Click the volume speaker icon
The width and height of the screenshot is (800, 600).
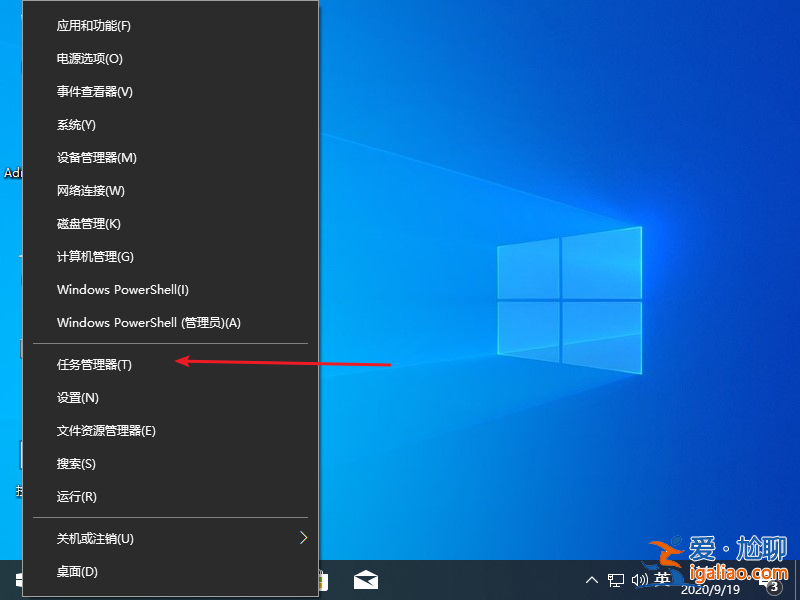coord(641,580)
